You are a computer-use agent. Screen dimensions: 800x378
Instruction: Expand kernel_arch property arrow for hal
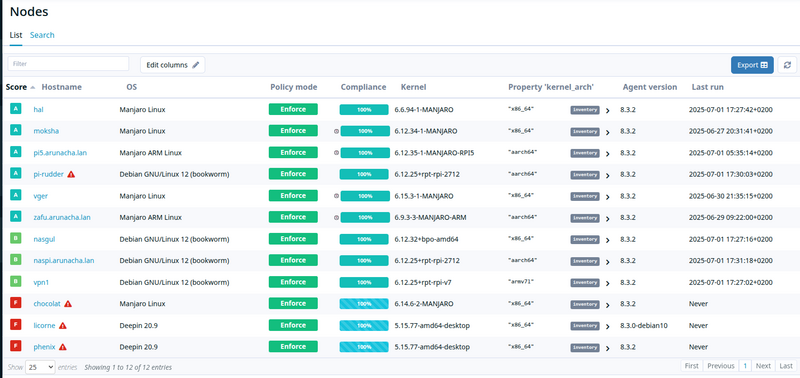tap(607, 111)
